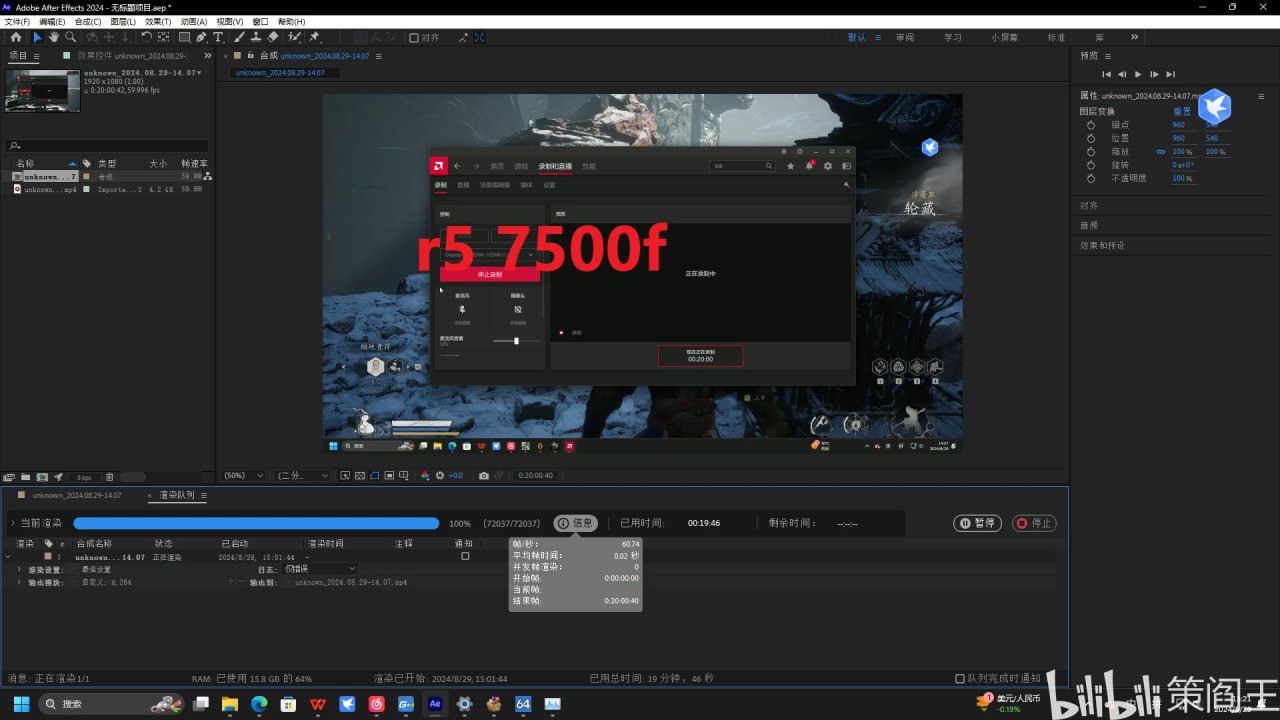Select the Clone Stamp tool
The width and height of the screenshot is (1280, 720).
(x=257, y=37)
